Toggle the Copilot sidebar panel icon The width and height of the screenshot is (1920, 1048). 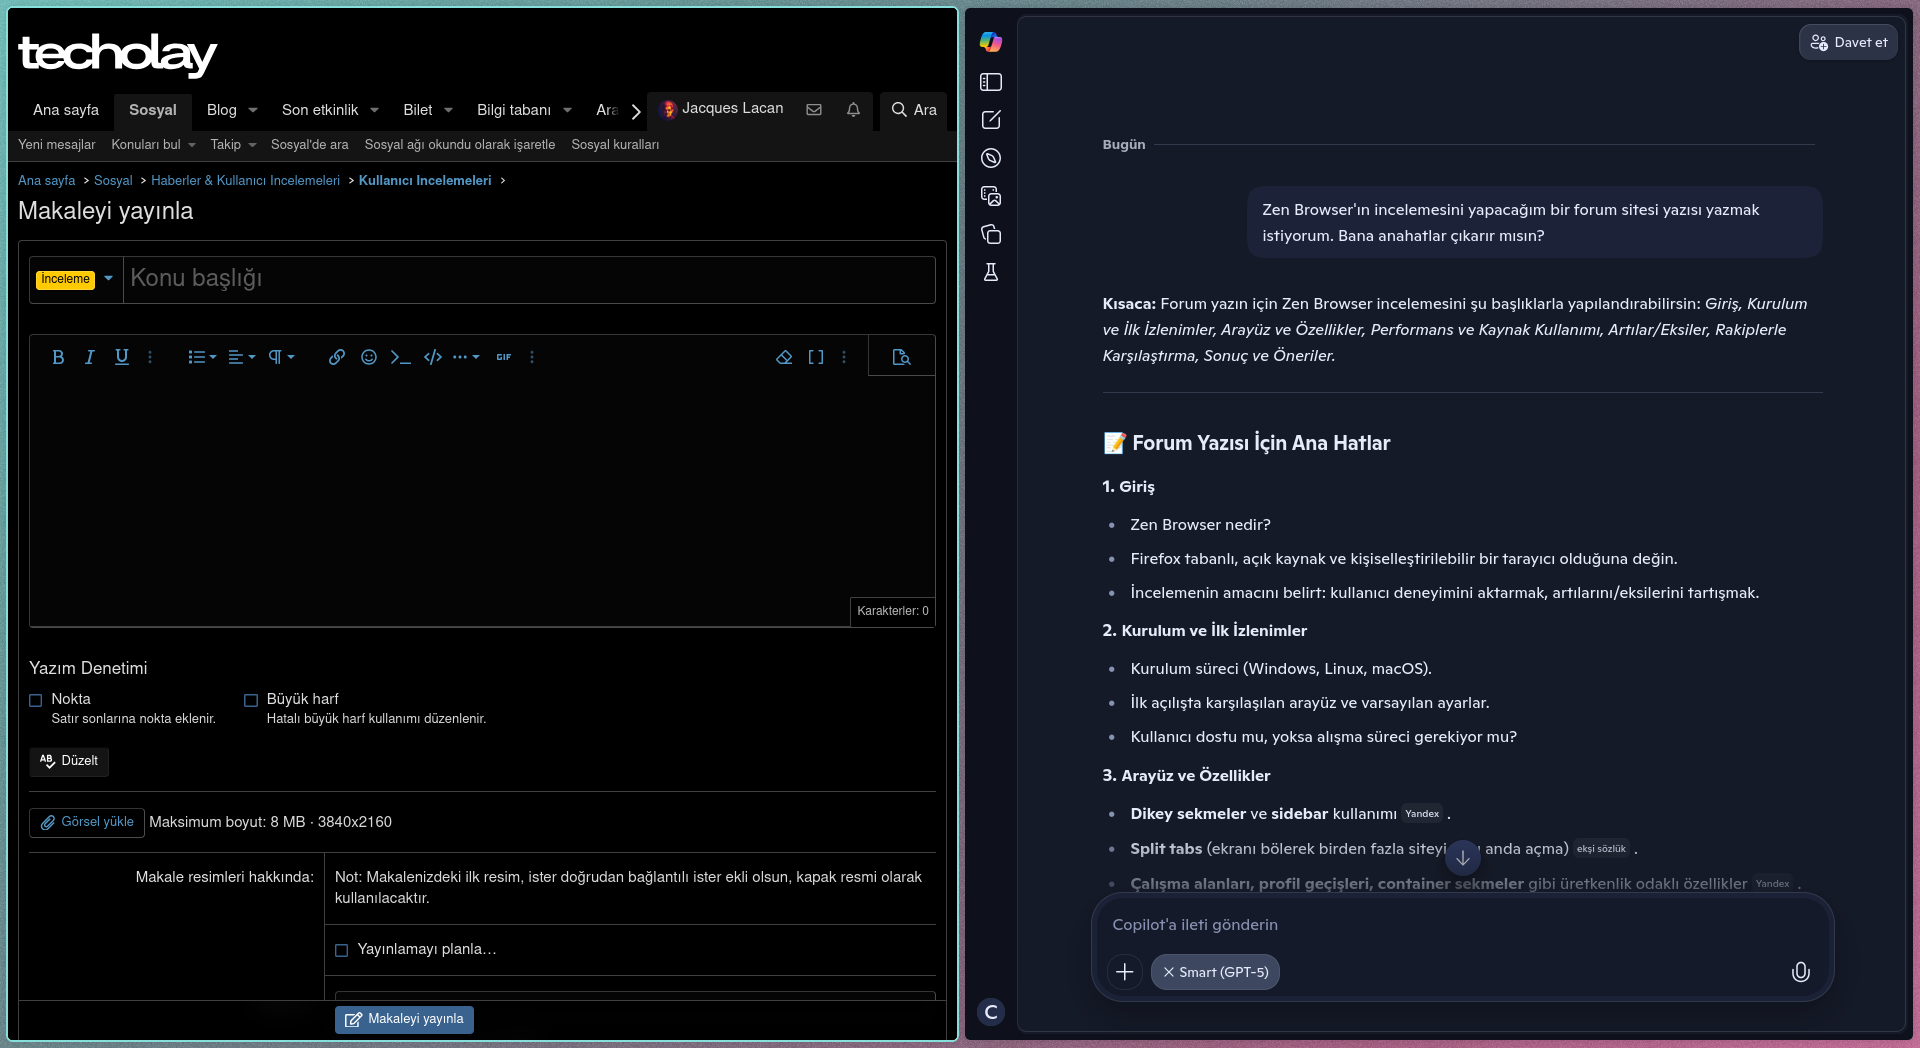991,82
